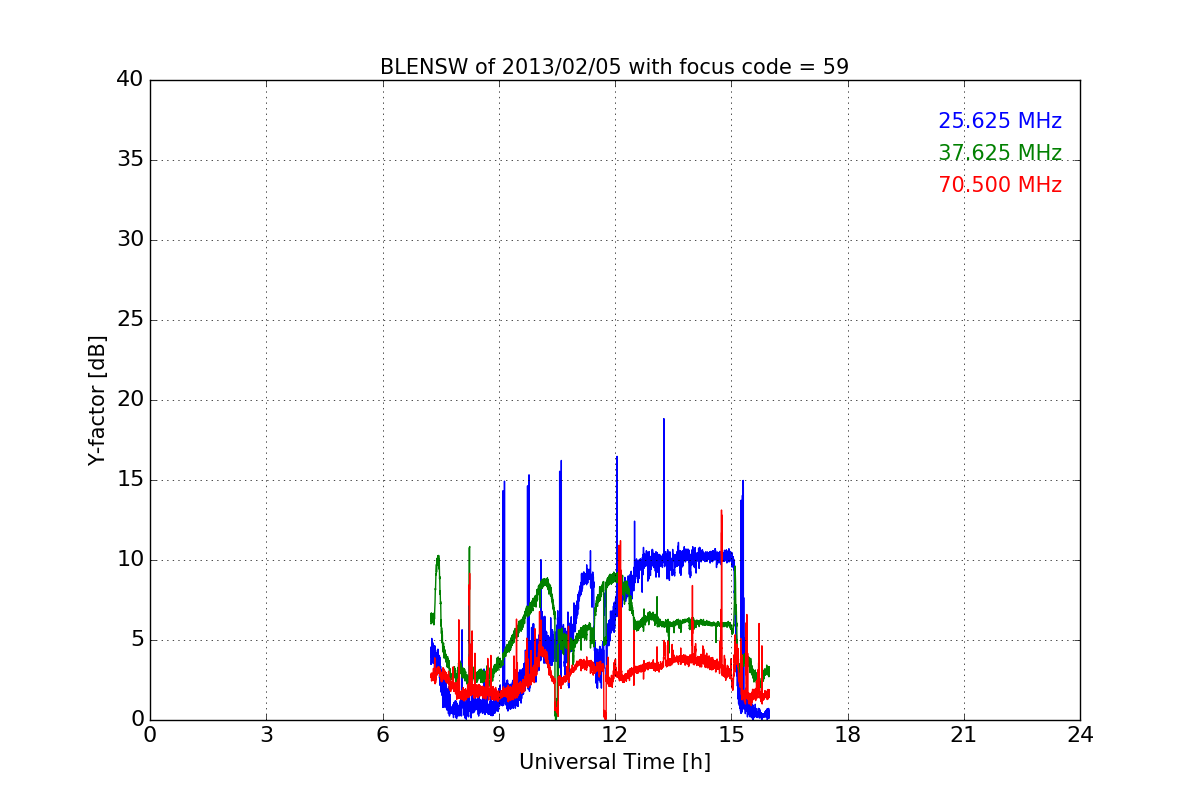Click the red spike peak near 15 h
This screenshot has width=1200, height=800.
tap(721, 511)
